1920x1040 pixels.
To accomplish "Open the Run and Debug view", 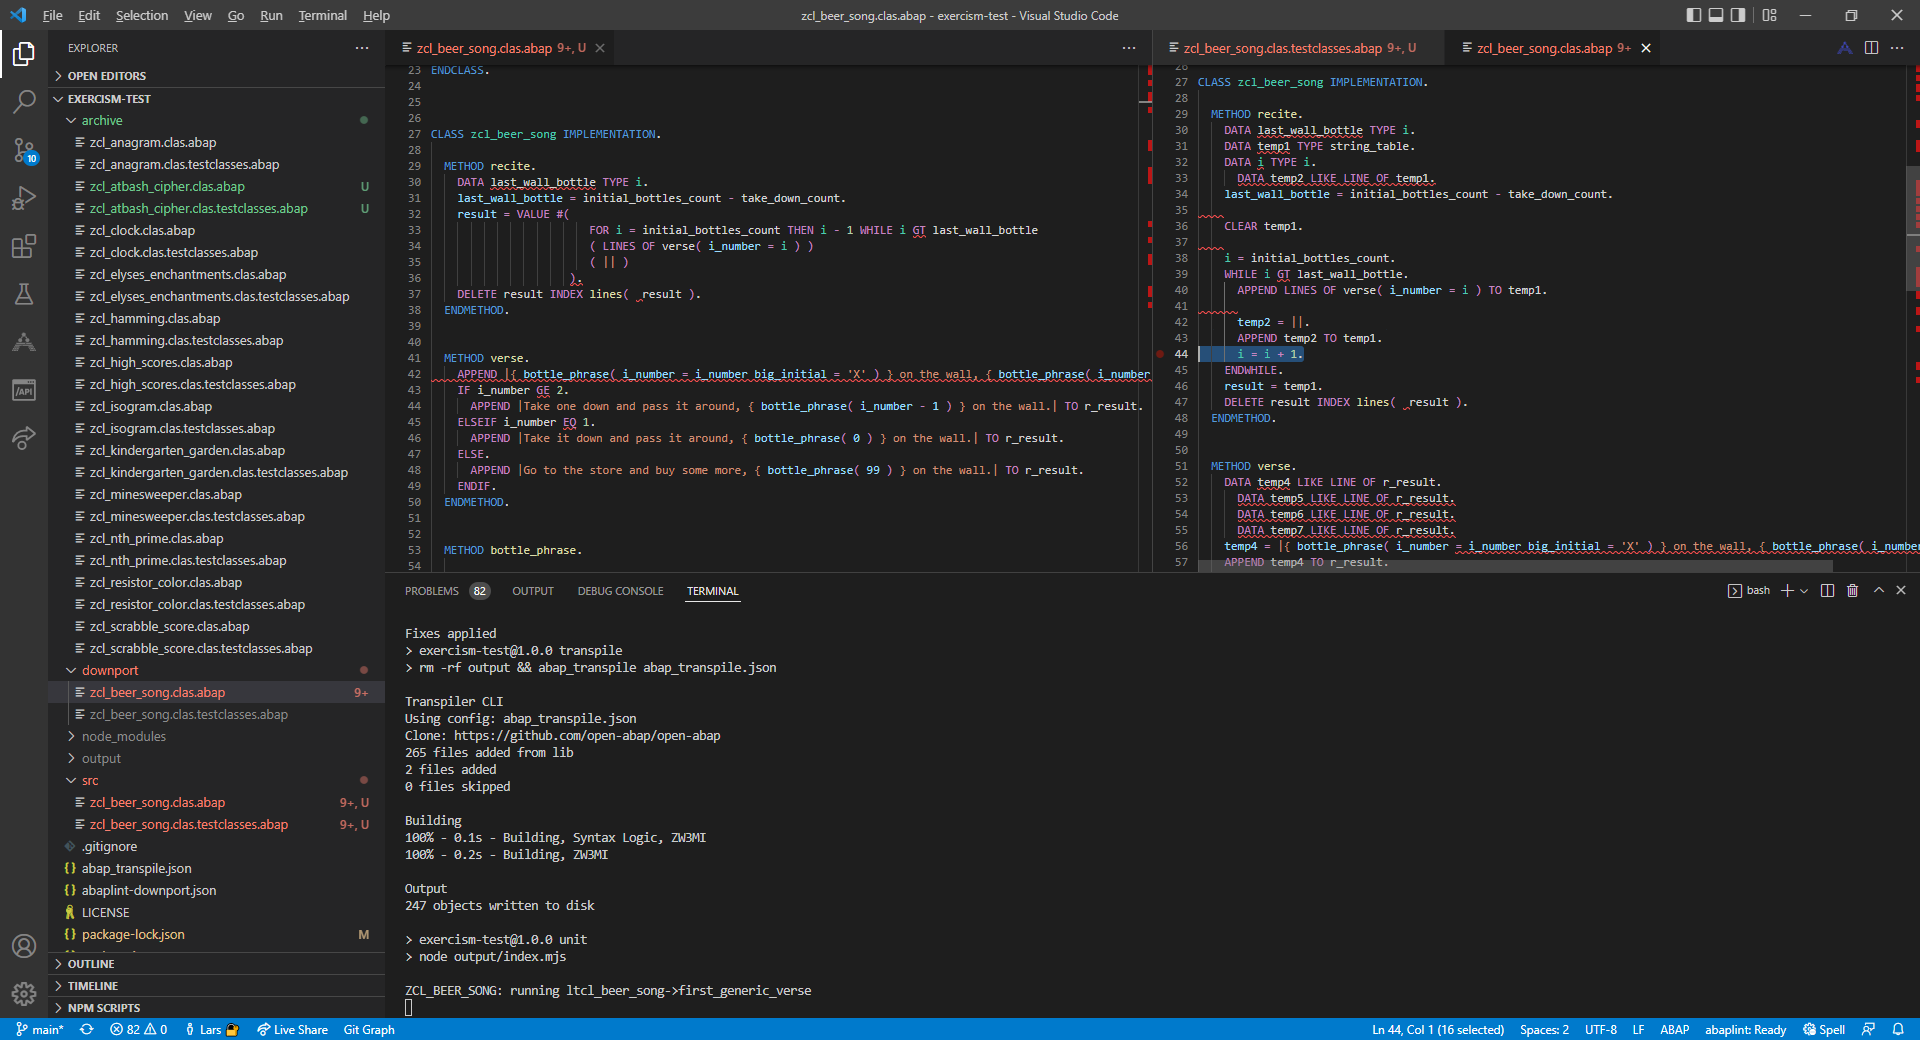I will [24, 198].
